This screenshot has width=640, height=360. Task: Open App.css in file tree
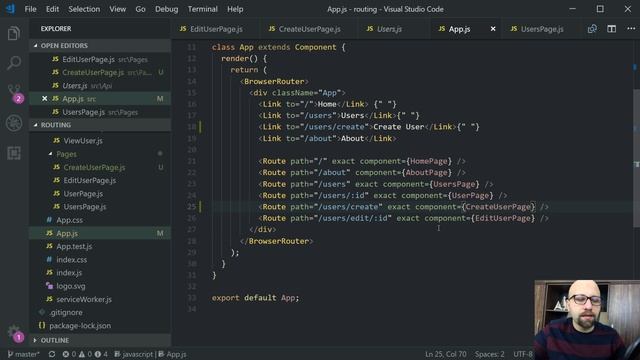[100, 220]
